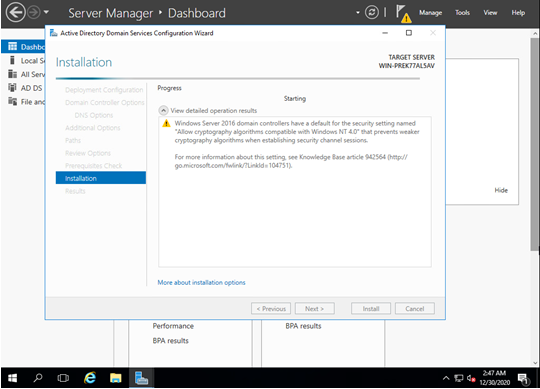
Task: Click BPA results under Performance
Action: pos(170,340)
